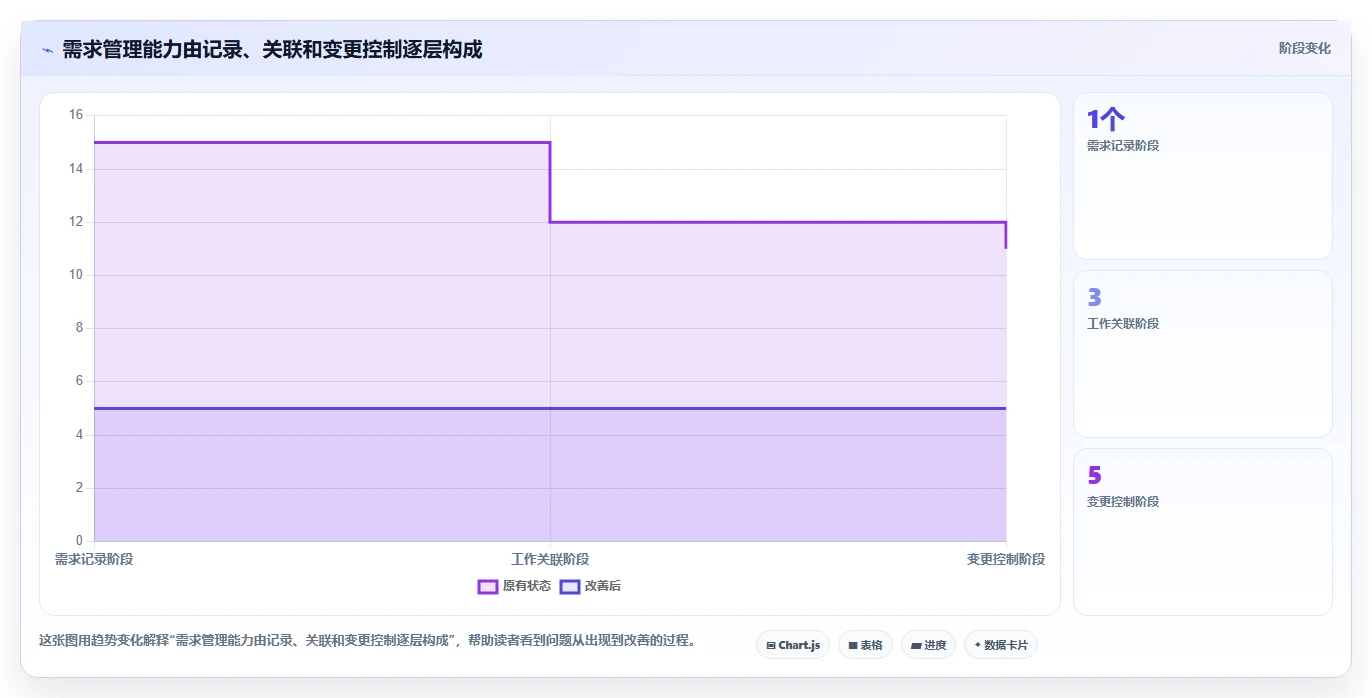Click x-axis label 工作关联阶段
Viewport: 1372px width, 698px height.
coord(550,559)
